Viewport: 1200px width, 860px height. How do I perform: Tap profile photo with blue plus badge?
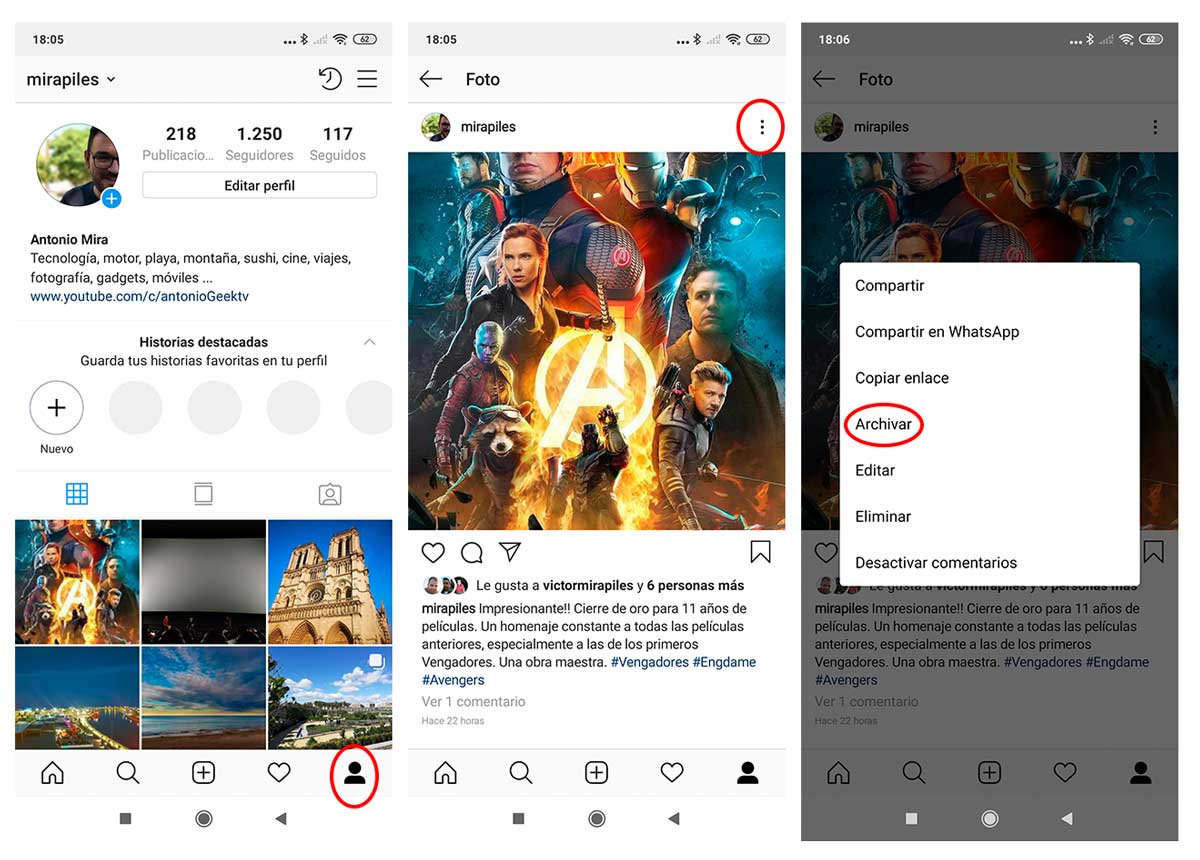click(78, 165)
